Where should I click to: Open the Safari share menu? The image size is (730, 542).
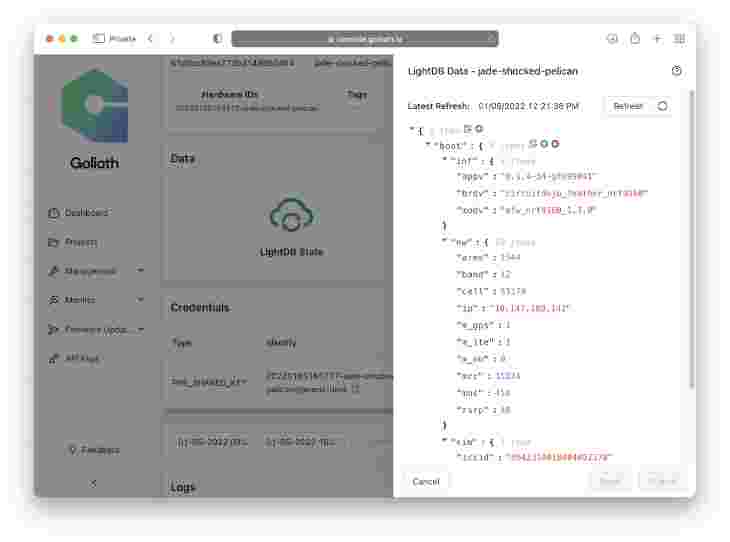635,38
